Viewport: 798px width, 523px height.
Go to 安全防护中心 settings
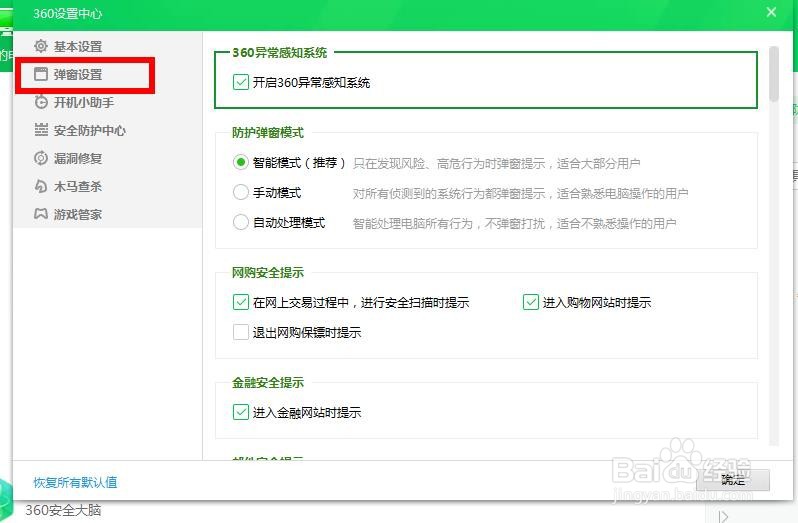click(90, 130)
